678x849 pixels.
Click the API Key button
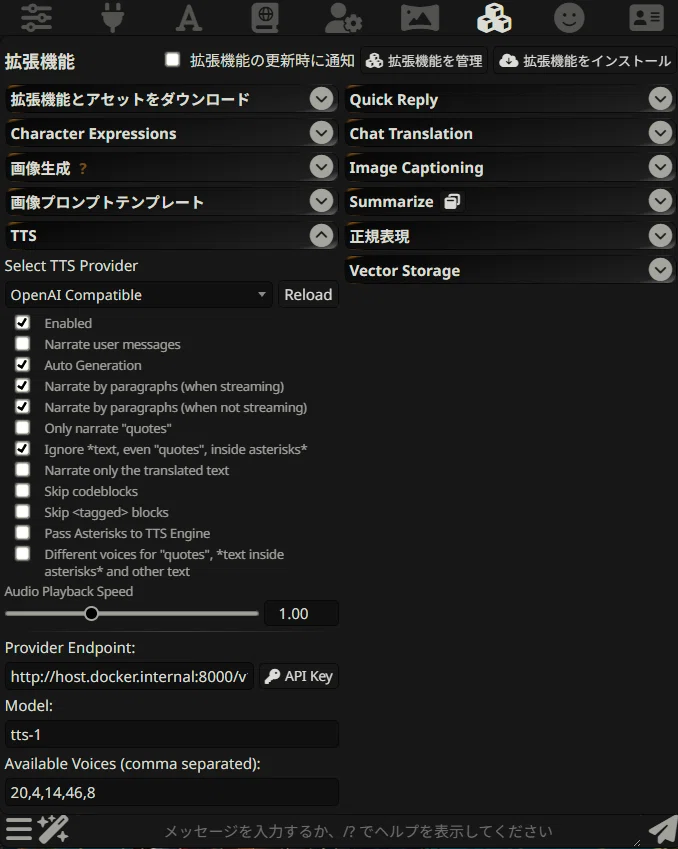299,676
